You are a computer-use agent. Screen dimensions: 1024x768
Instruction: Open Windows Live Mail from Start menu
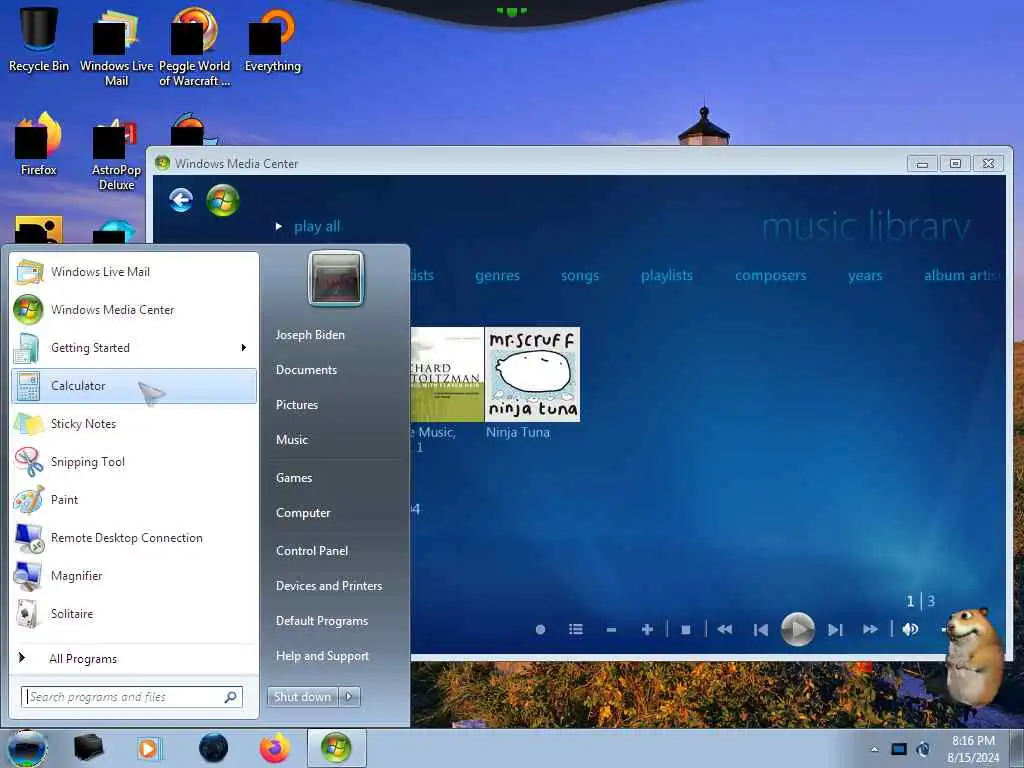click(x=134, y=272)
